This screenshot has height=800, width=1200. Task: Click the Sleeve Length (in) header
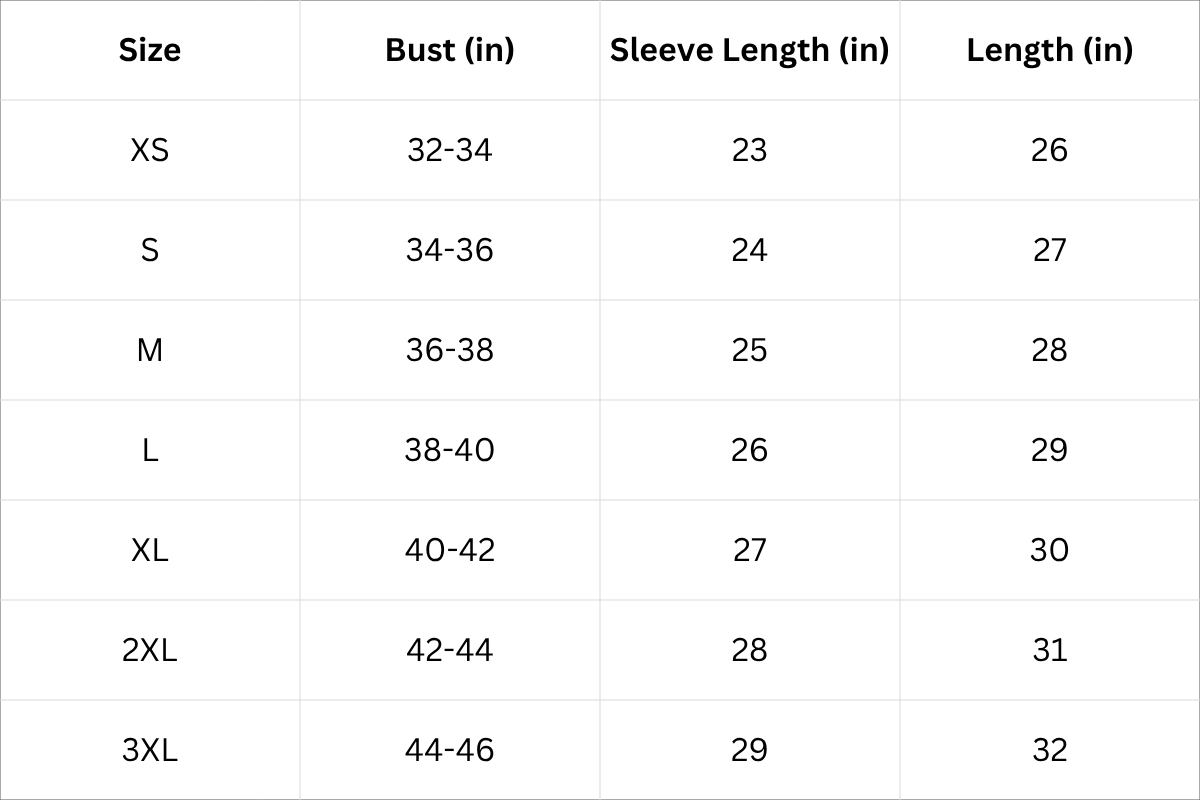click(x=750, y=50)
